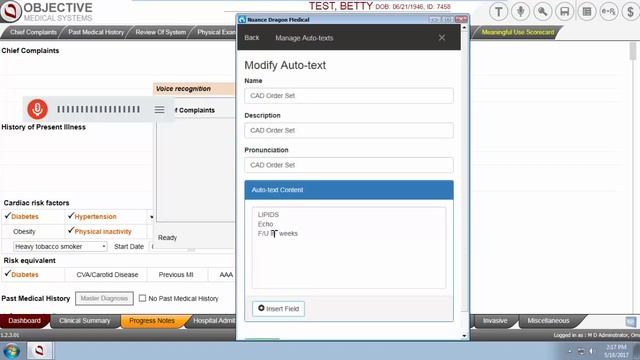Image resolution: width=640 pixels, height=360 pixels.
Task: Check the Previous MI risk equivalent
Action: pyautogui.click(x=176, y=275)
